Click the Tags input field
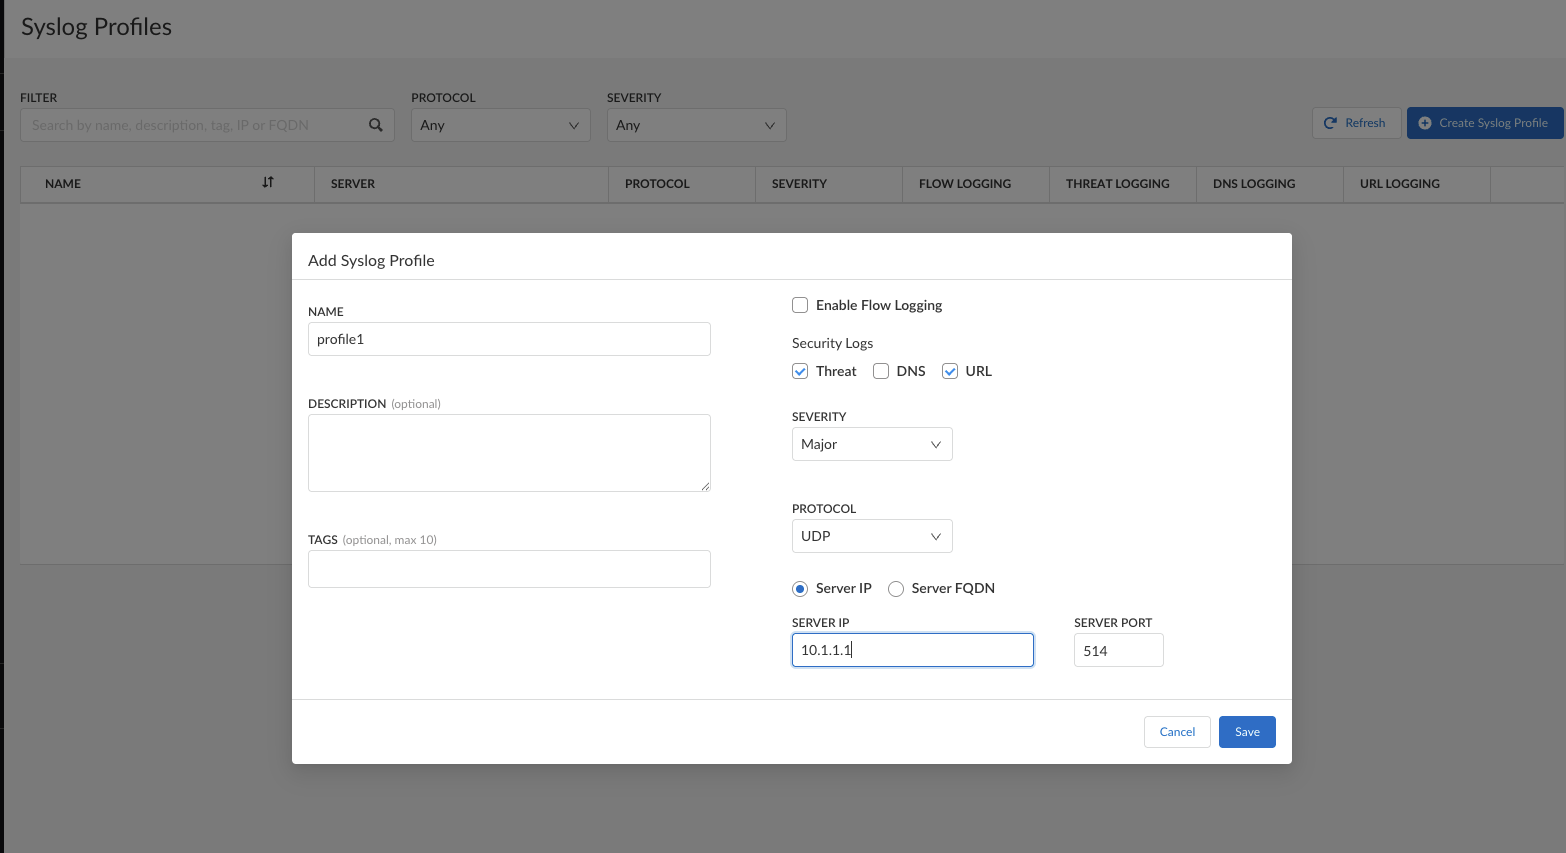Image resolution: width=1566 pixels, height=853 pixels. 509,569
